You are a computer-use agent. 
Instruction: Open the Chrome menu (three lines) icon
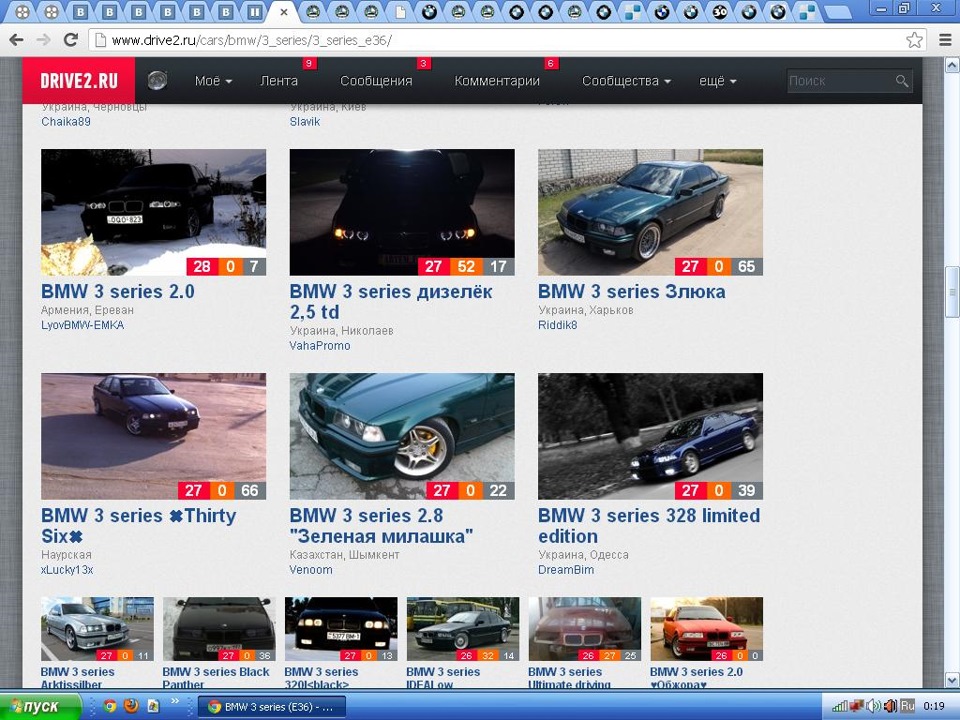[945, 40]
